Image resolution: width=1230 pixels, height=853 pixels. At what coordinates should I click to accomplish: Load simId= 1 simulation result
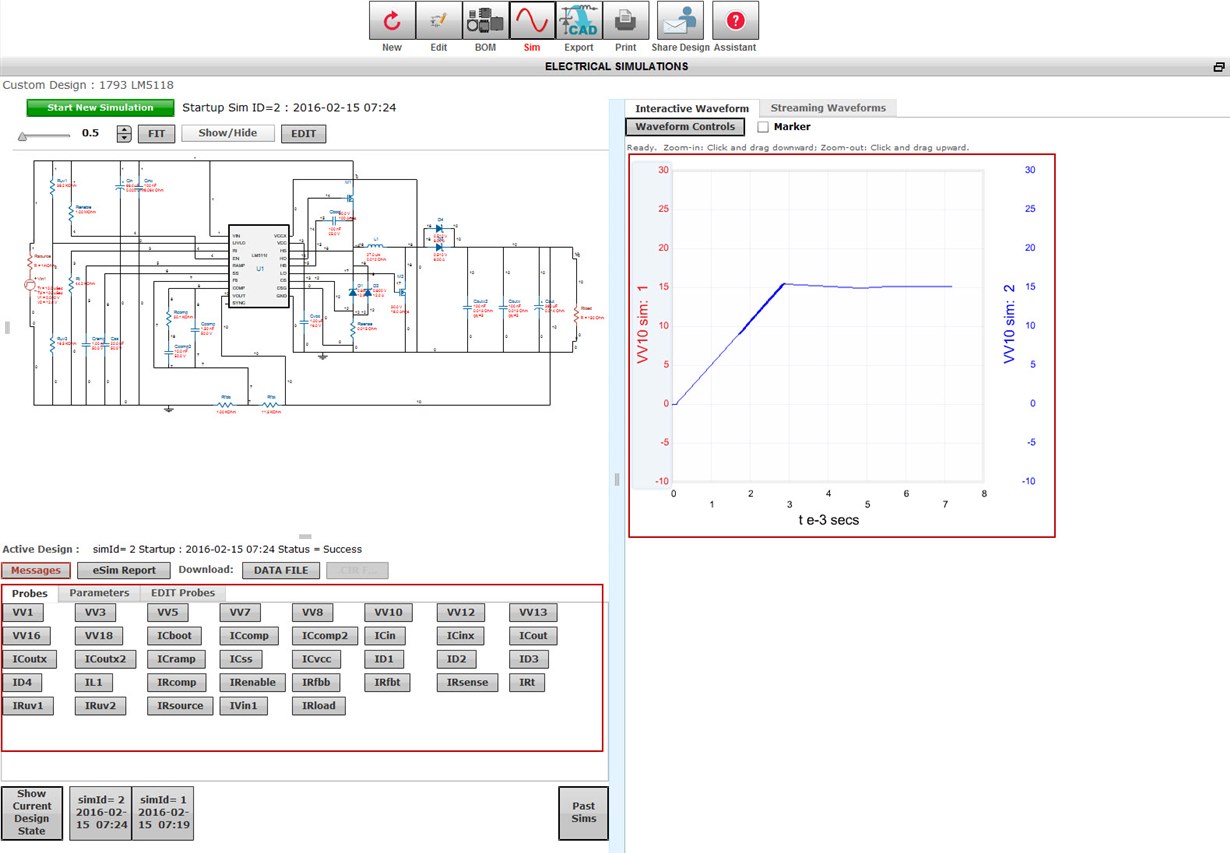click(163, 813)
